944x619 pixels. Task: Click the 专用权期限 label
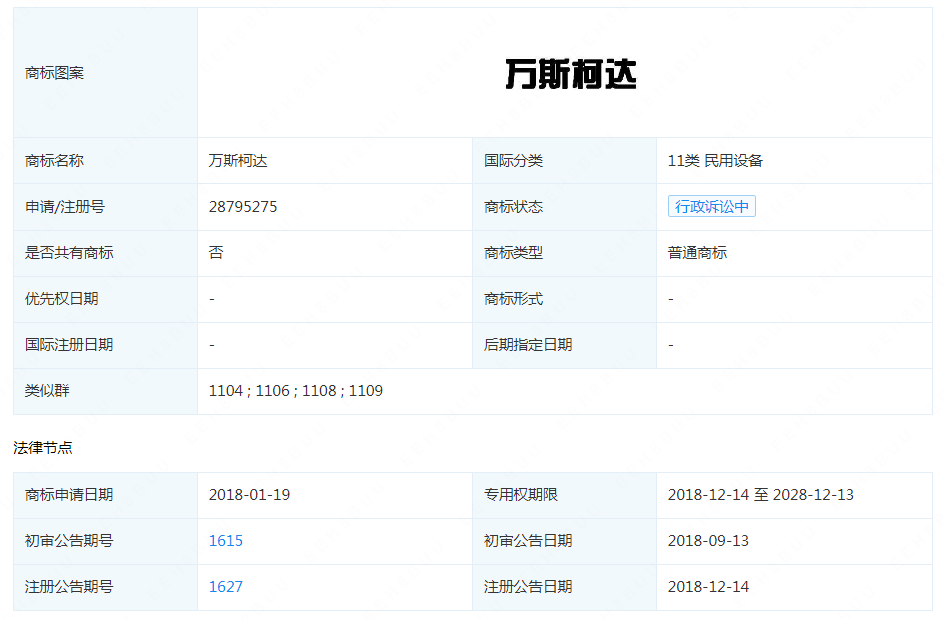(x=521, y=494)
